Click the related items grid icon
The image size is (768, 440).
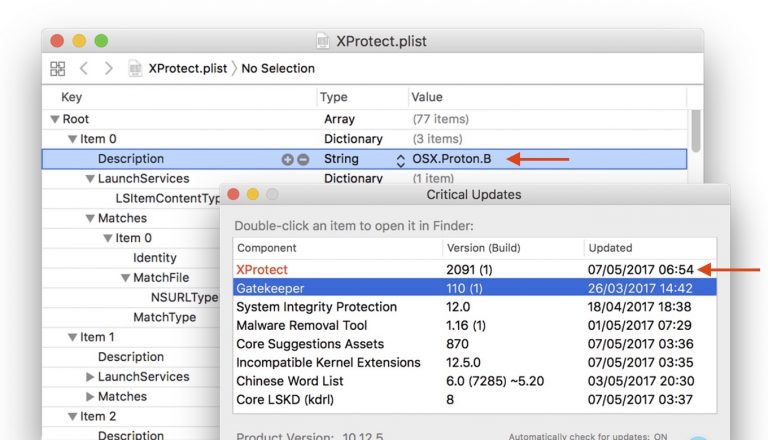pos(57,69)
